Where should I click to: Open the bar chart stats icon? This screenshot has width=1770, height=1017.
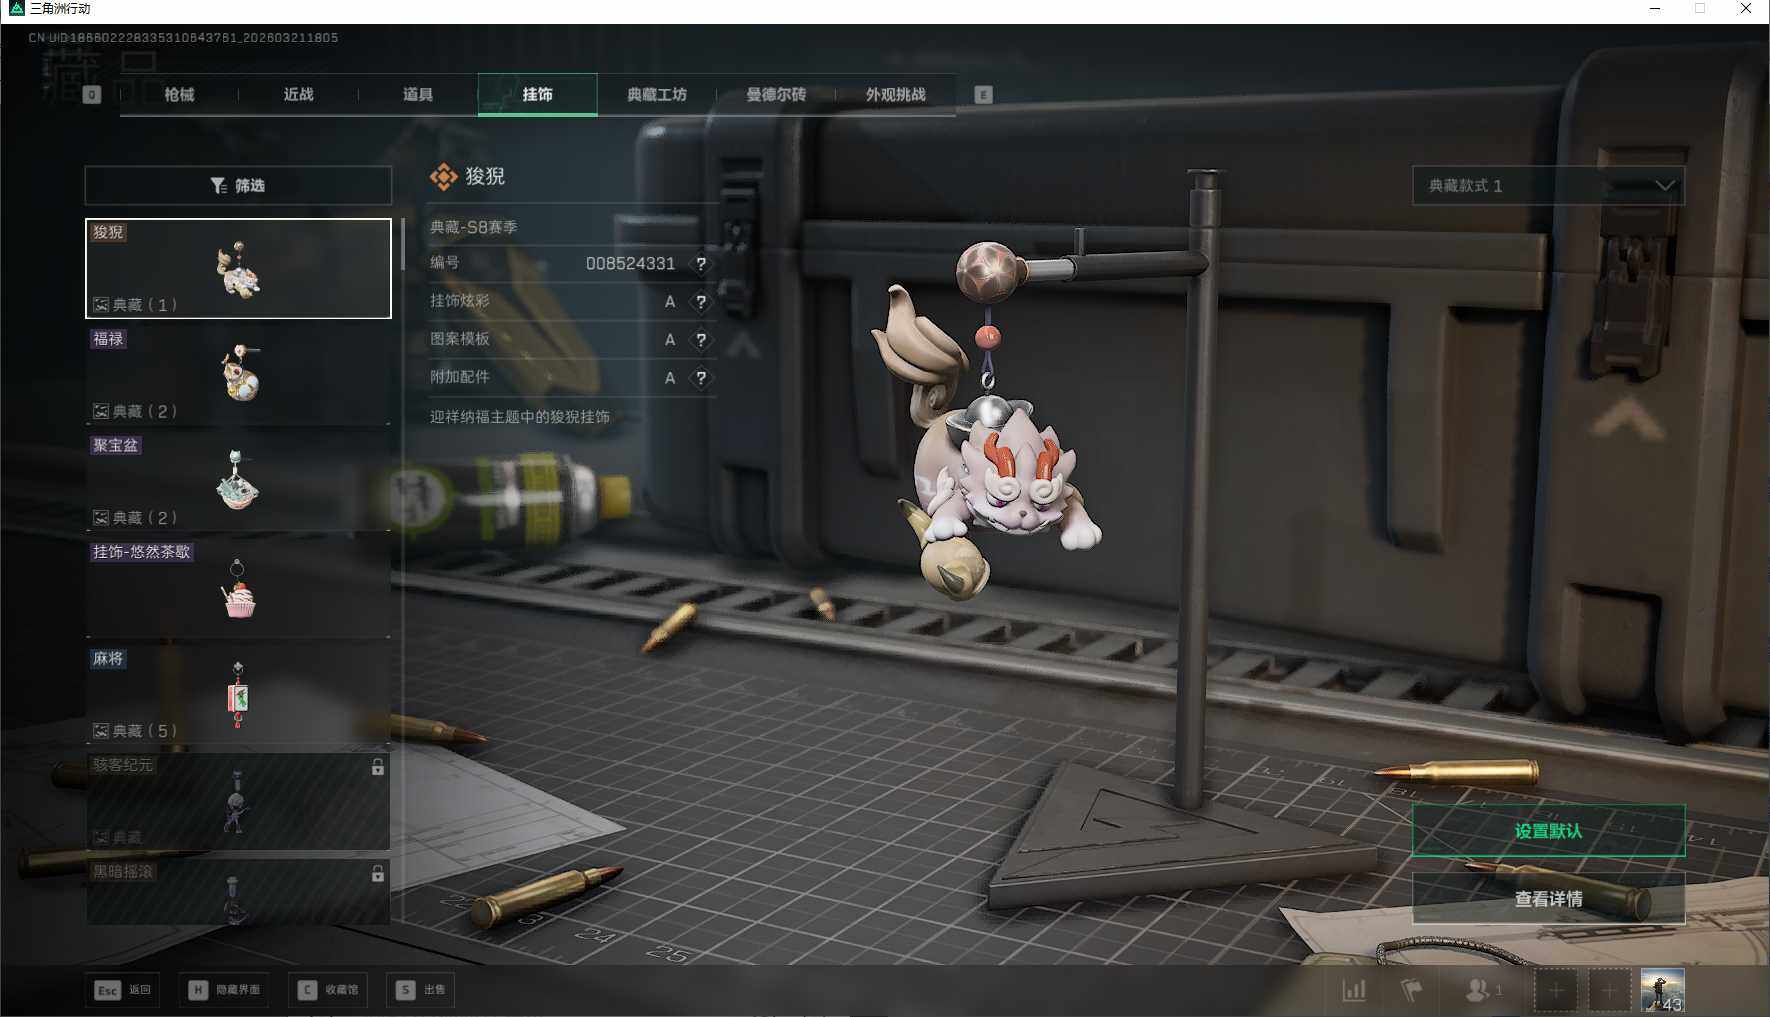(1354, 990)
